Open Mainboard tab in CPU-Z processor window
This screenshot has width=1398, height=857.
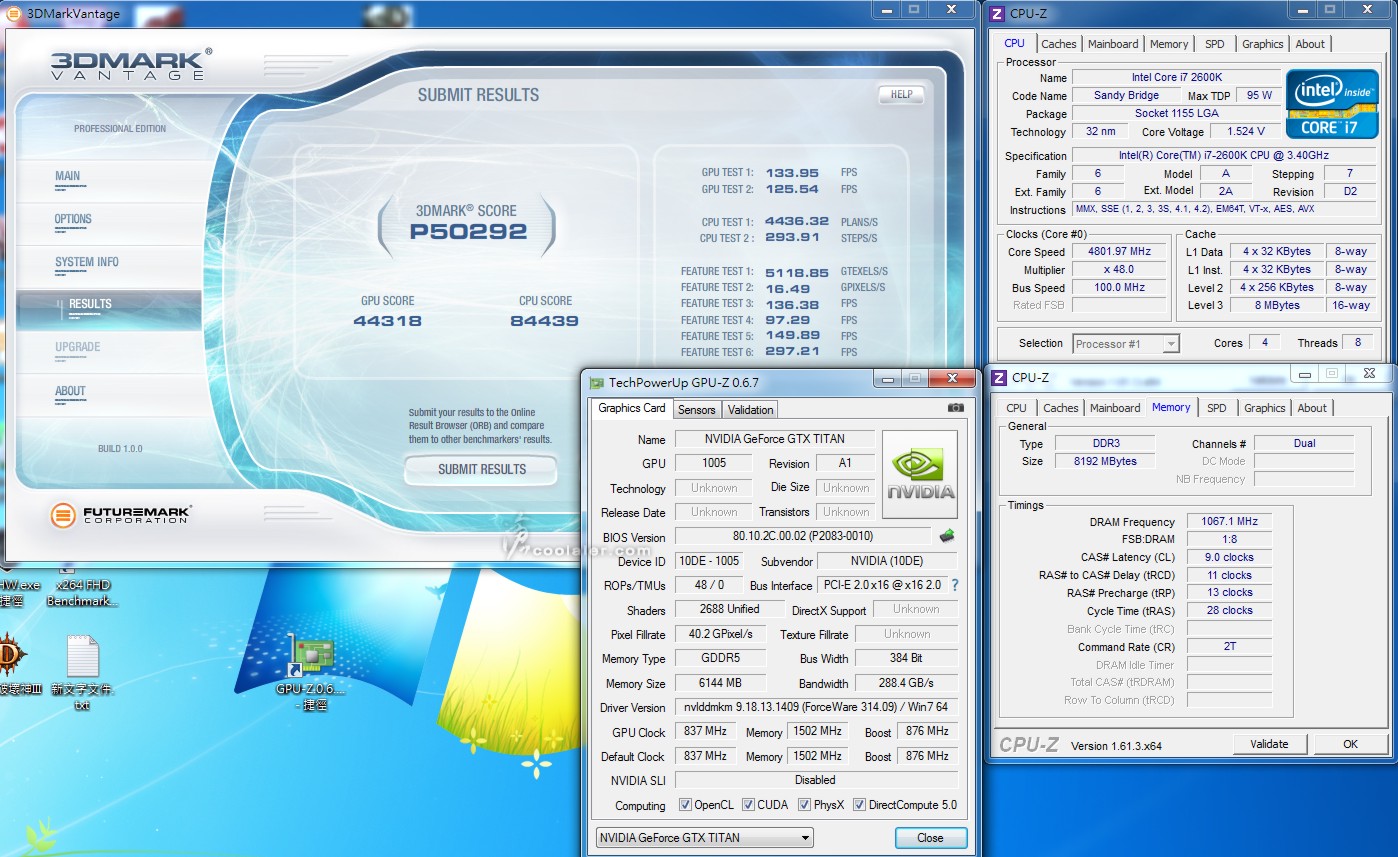point(1113,44)
